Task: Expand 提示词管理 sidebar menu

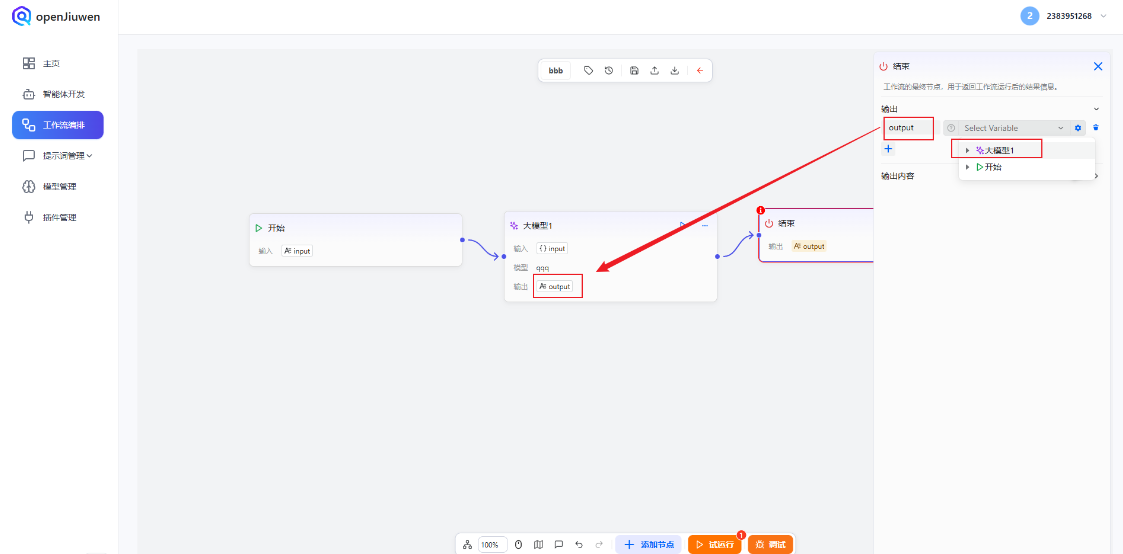Action: click(x=57, y=155)
